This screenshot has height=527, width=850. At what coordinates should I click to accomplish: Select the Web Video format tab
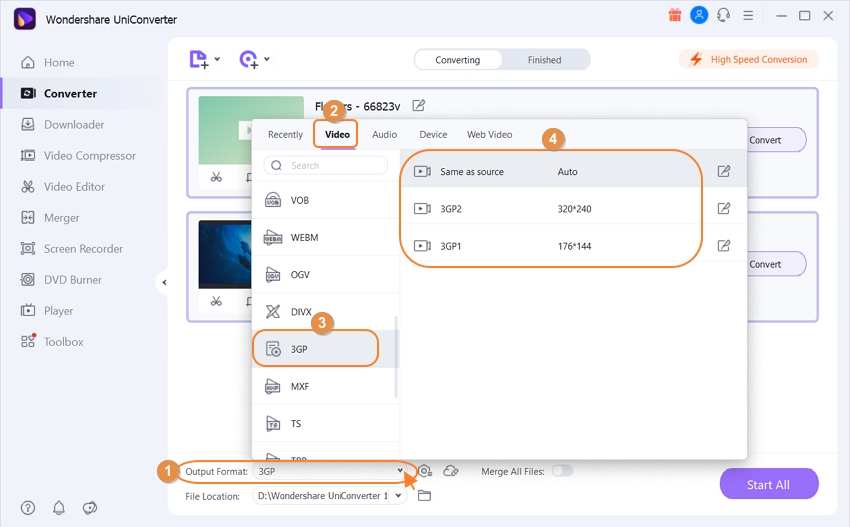(490, 134)
